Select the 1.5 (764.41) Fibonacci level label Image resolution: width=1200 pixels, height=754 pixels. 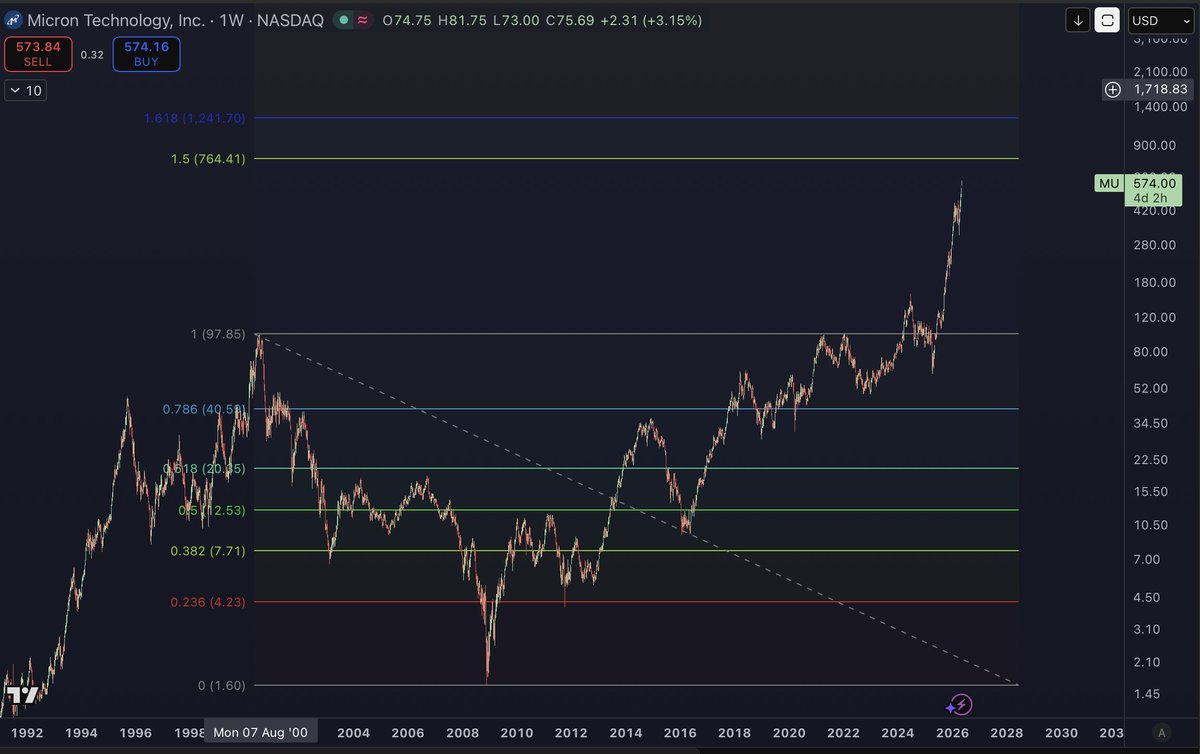208,158
